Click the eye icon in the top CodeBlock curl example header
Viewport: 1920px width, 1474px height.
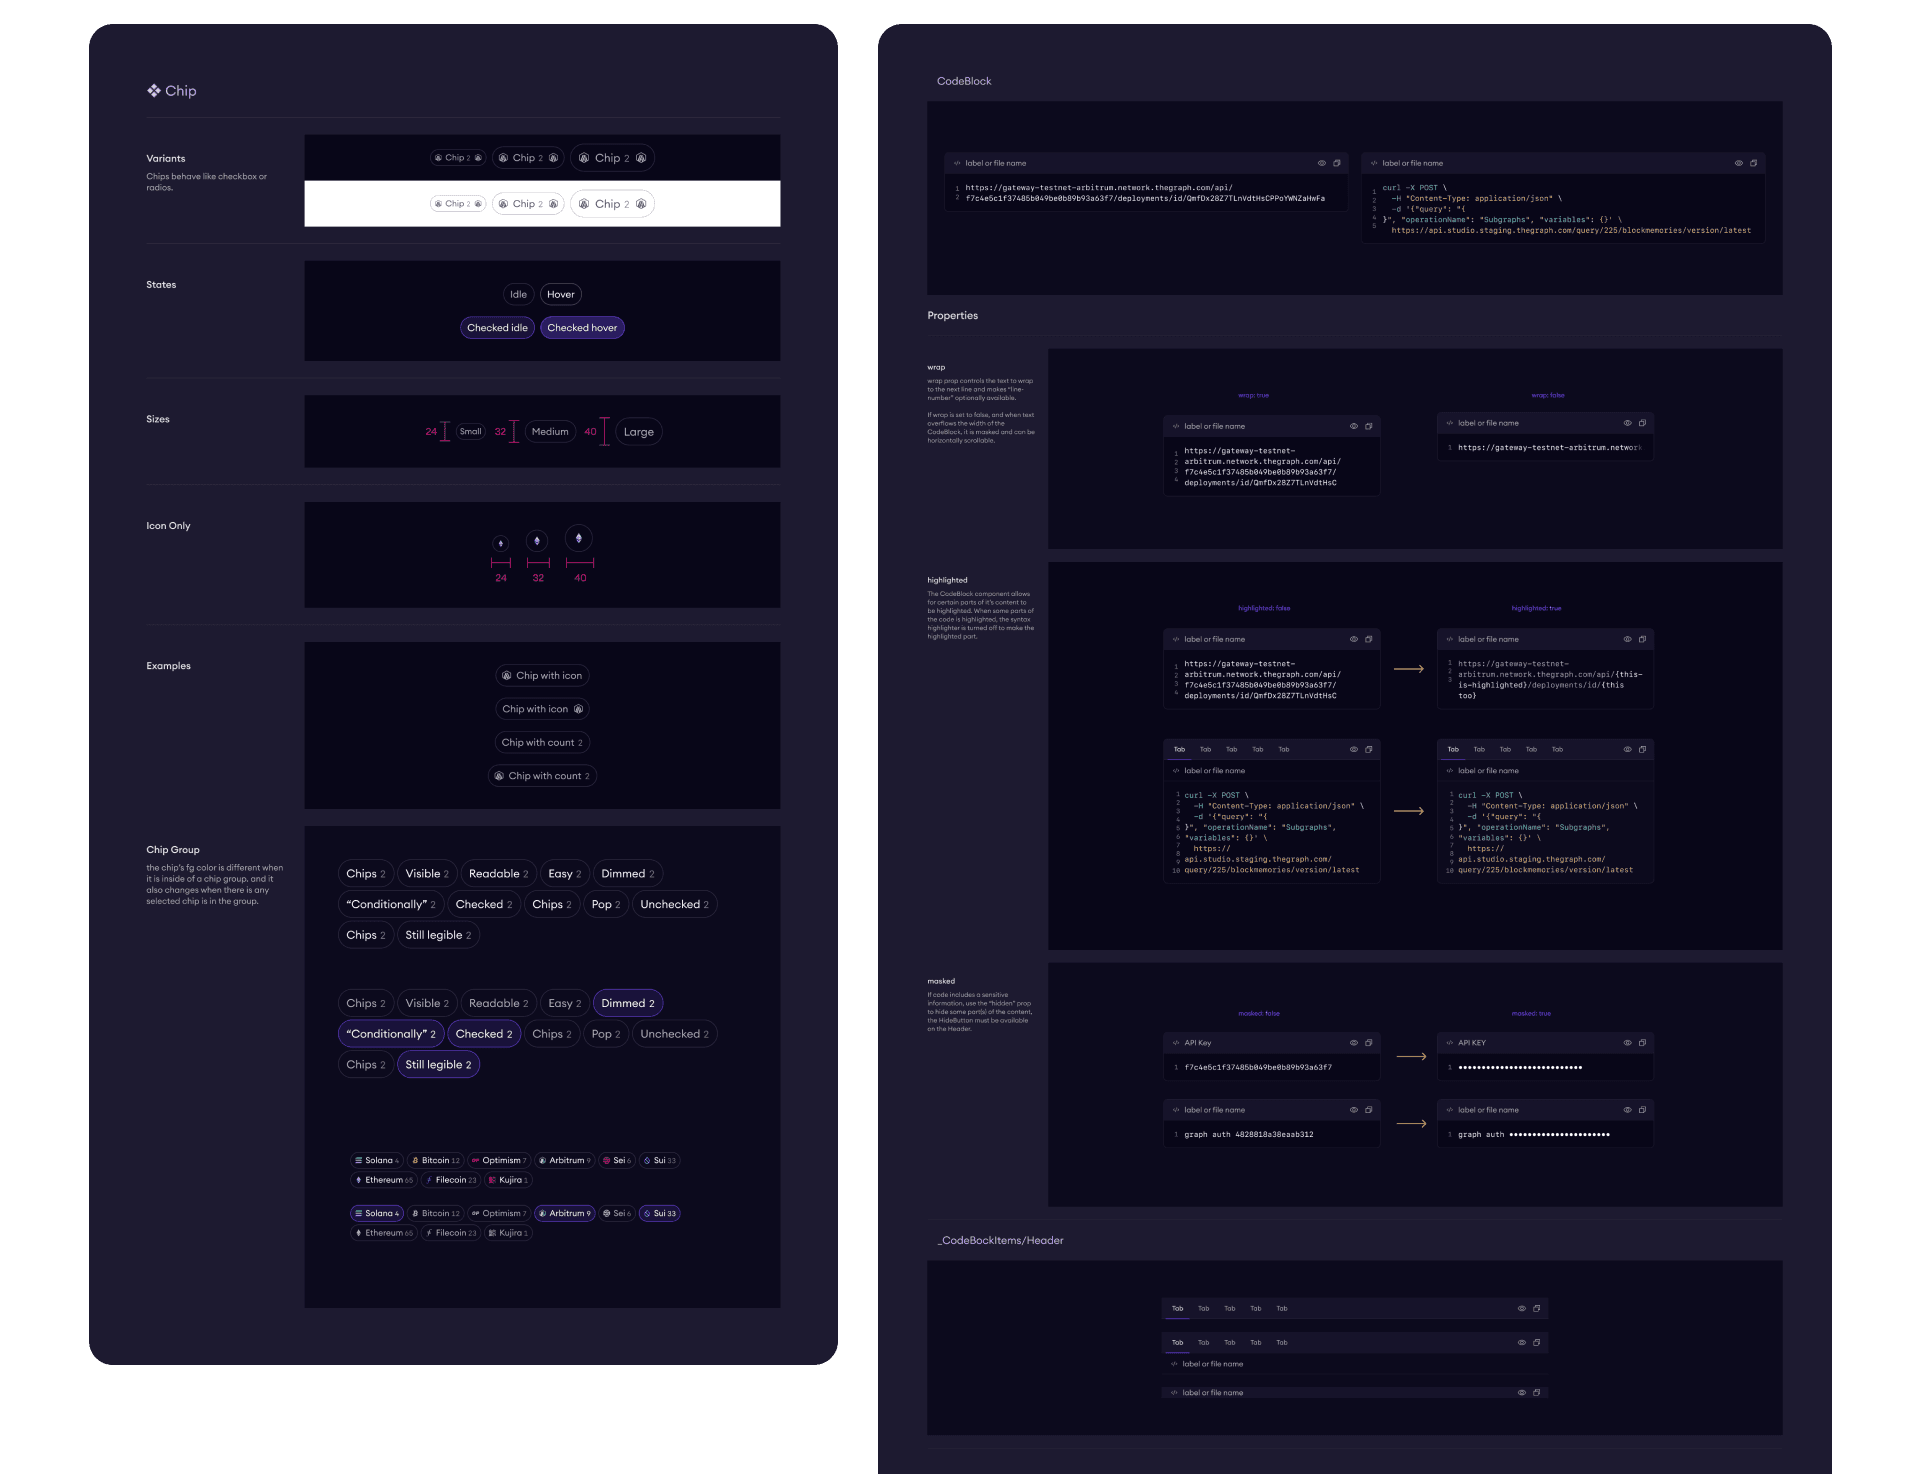pyautogui.click(x=1738, y=163)
